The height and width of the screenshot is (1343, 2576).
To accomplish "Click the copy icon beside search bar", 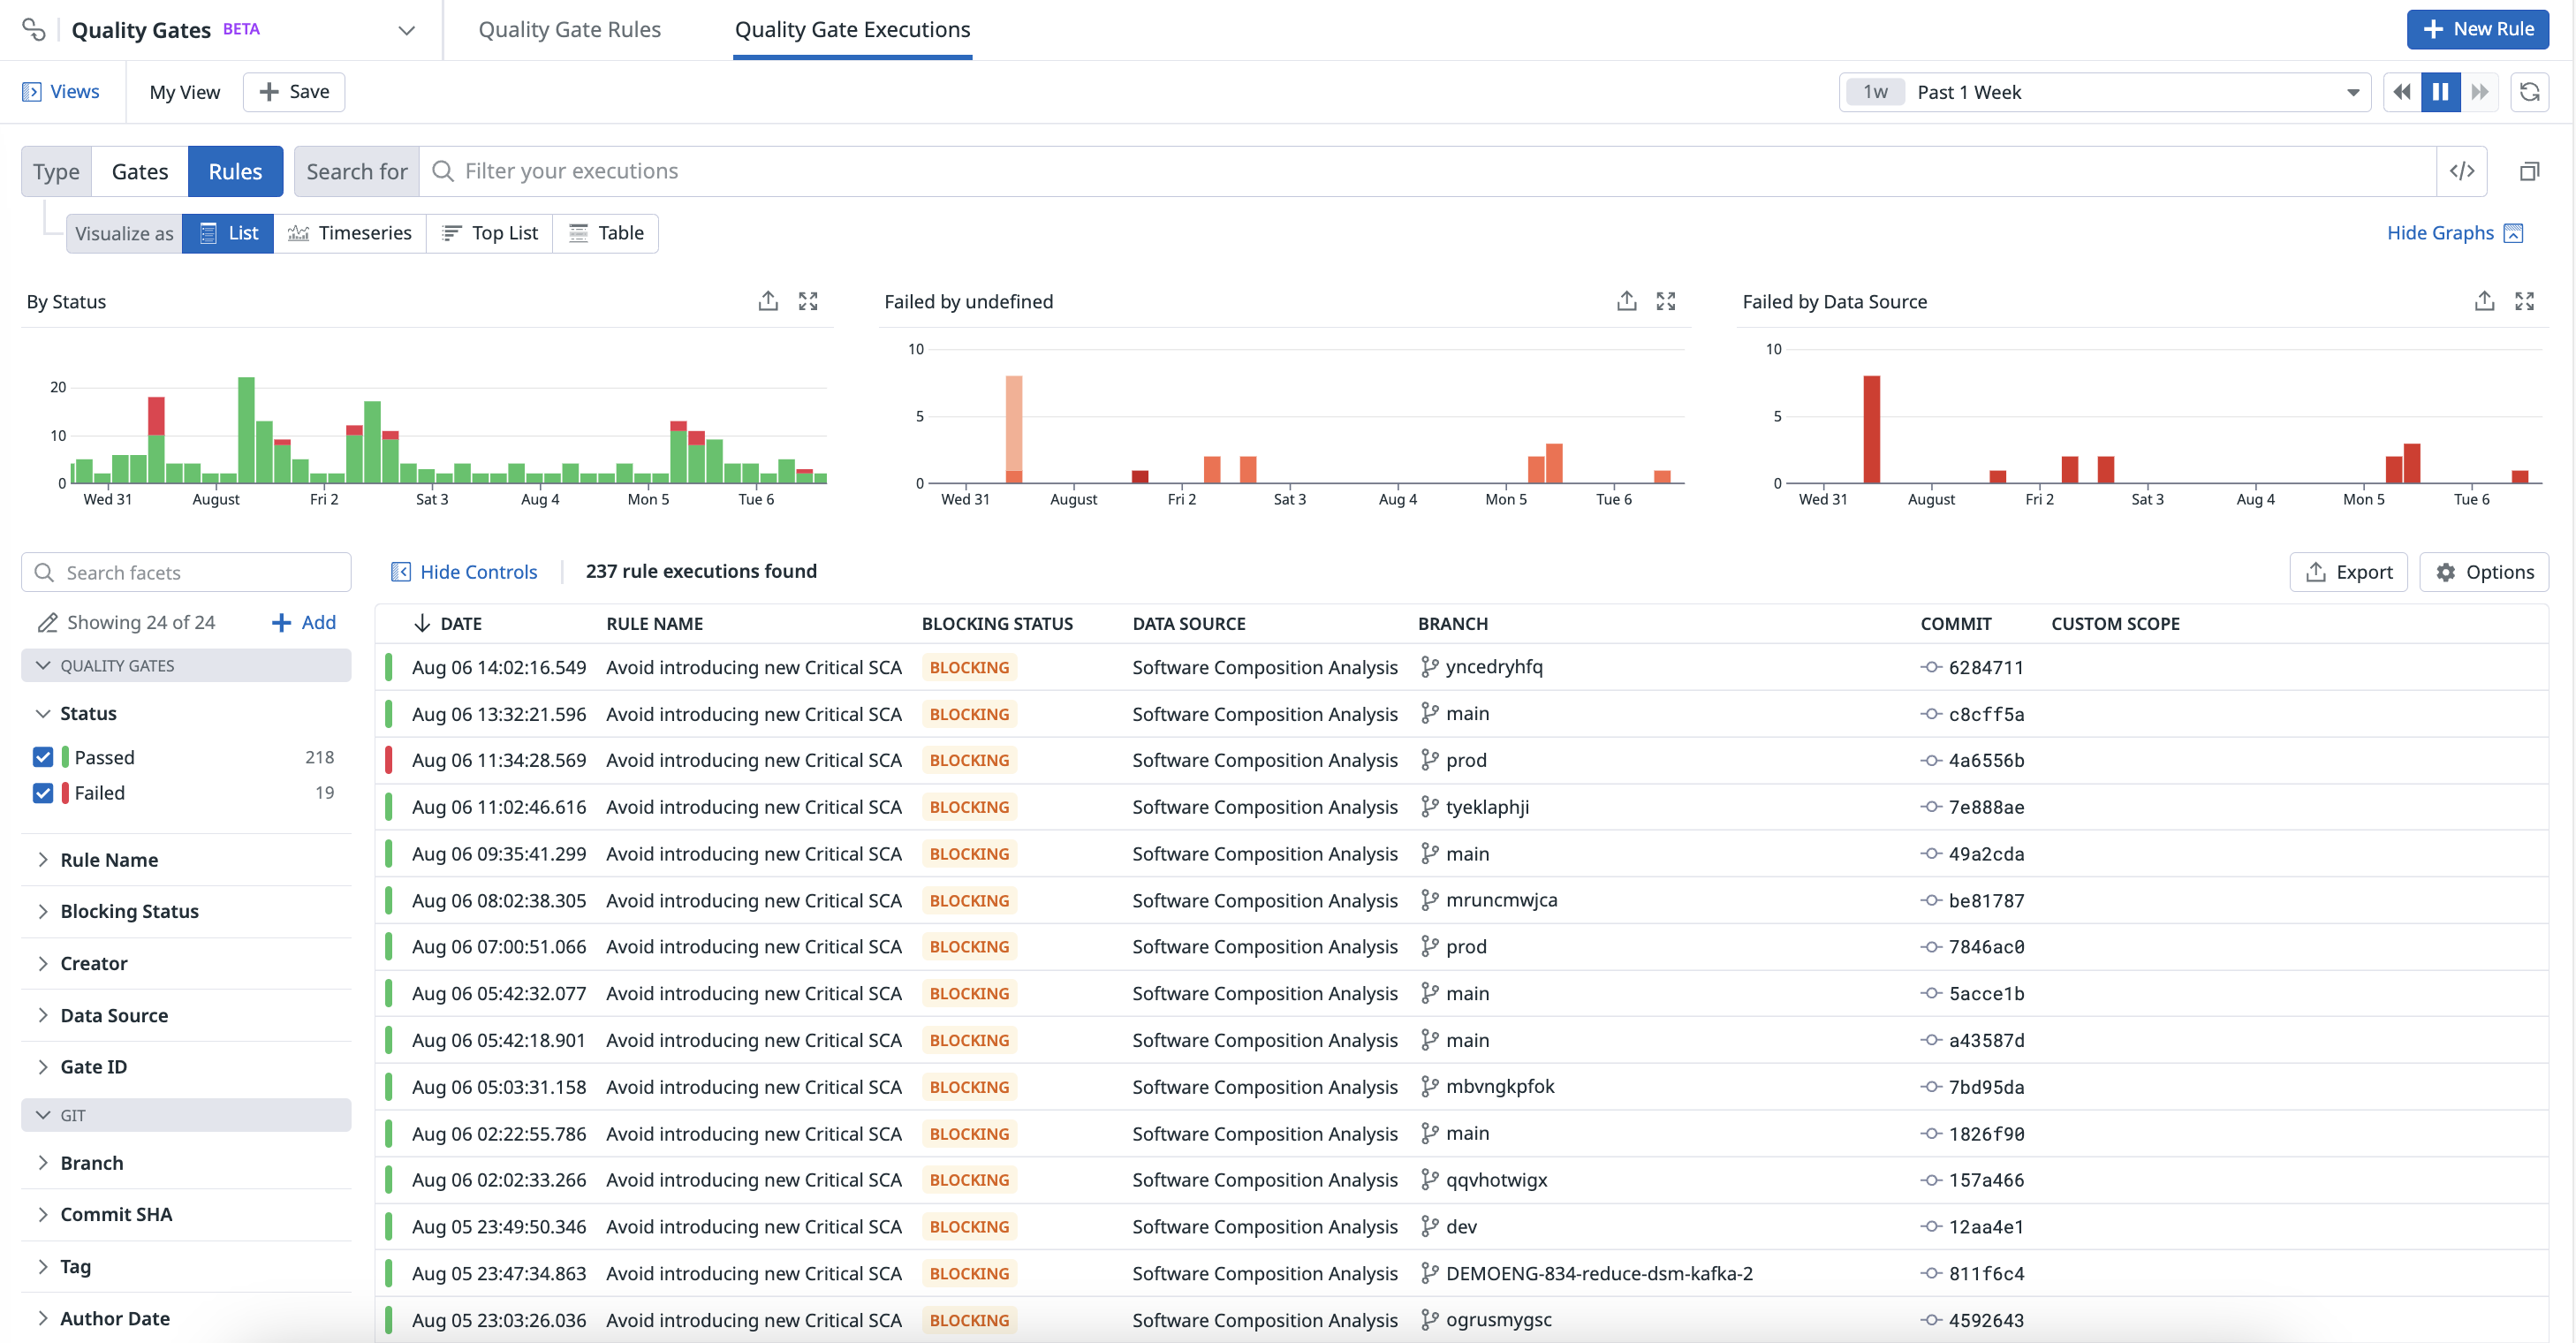I will (x=2529, y=171).
